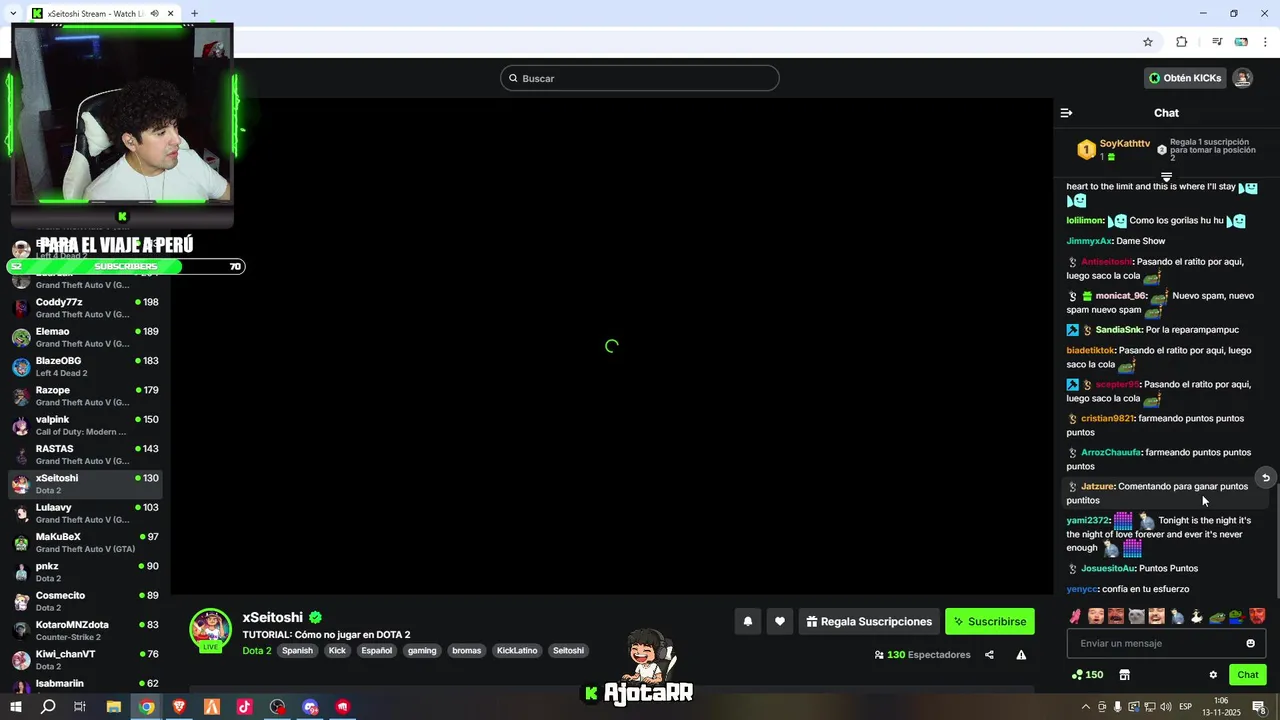Click SoyKathttv top gifter name

1125,143
